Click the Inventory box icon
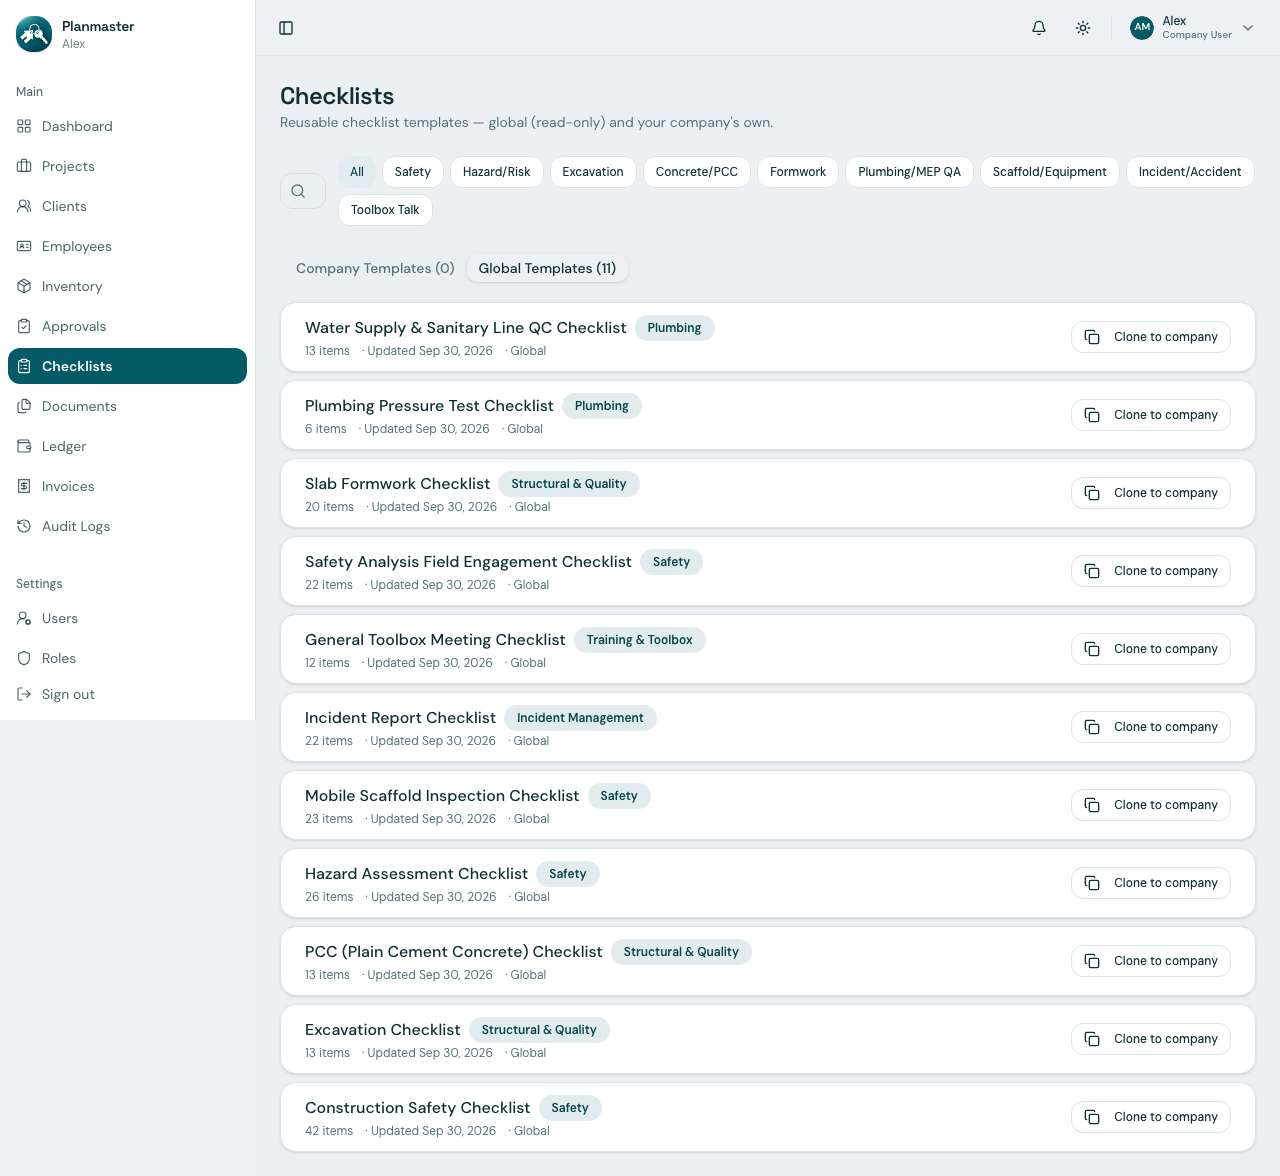 (24, 286)
